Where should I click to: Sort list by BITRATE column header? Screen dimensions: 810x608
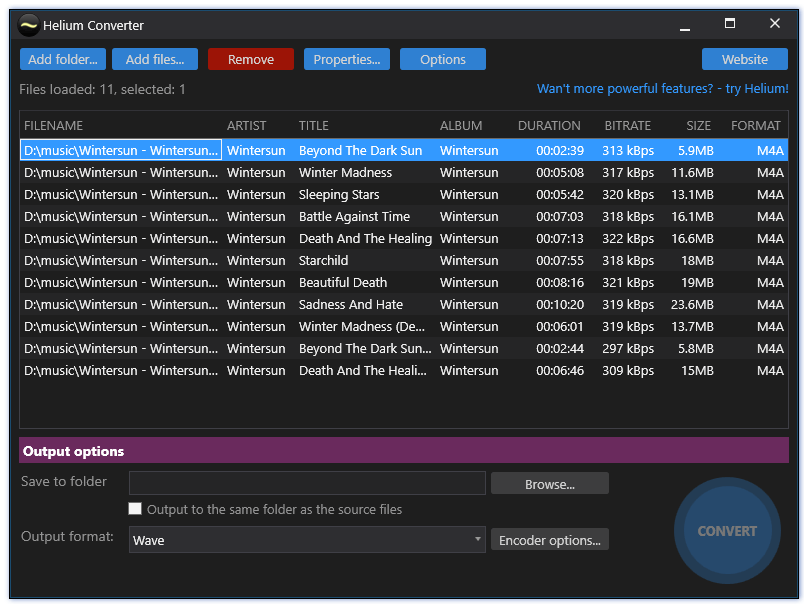coord(628,126)
